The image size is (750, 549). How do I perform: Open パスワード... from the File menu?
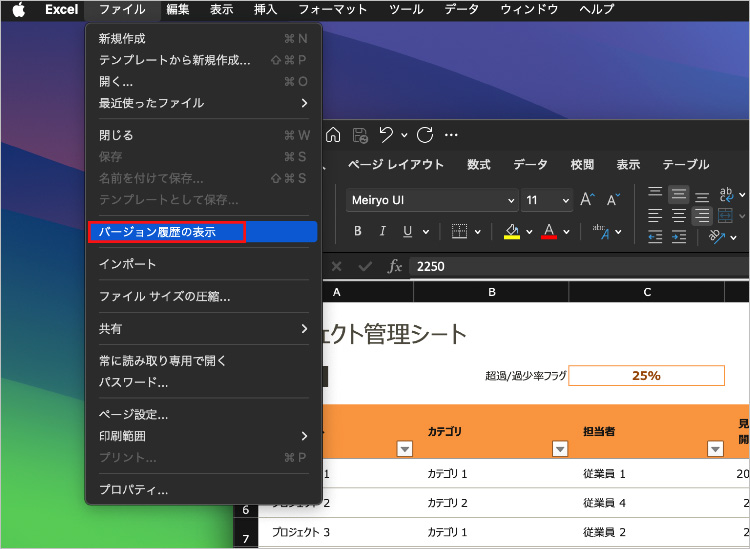[204, 382]
